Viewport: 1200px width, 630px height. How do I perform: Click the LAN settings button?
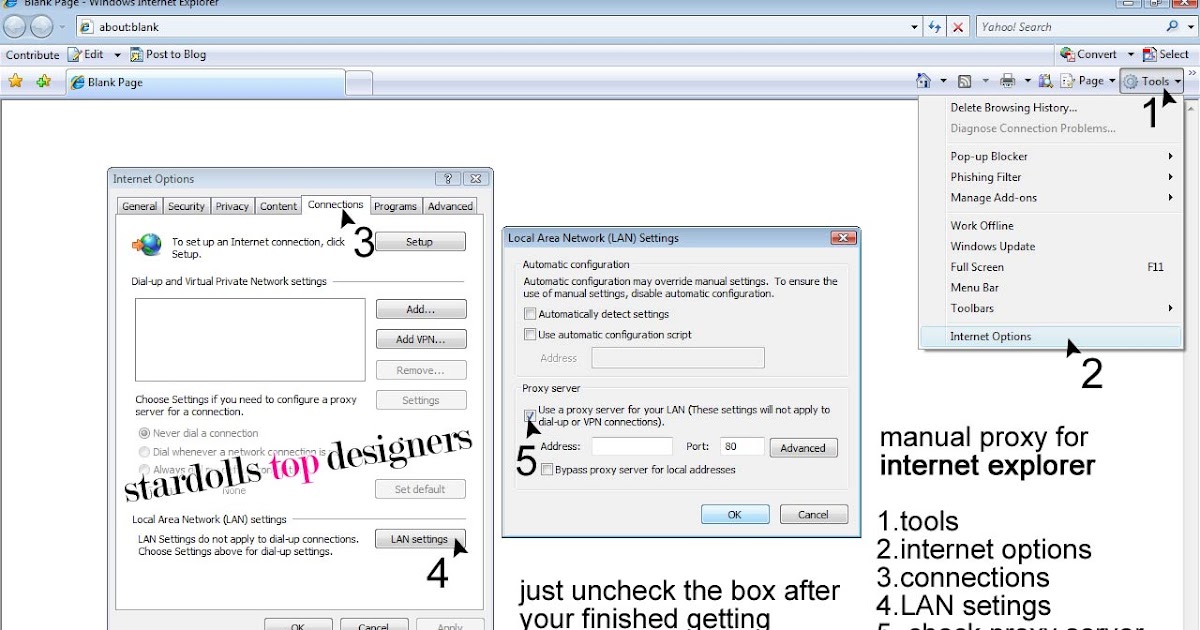[x=420, y=539]
